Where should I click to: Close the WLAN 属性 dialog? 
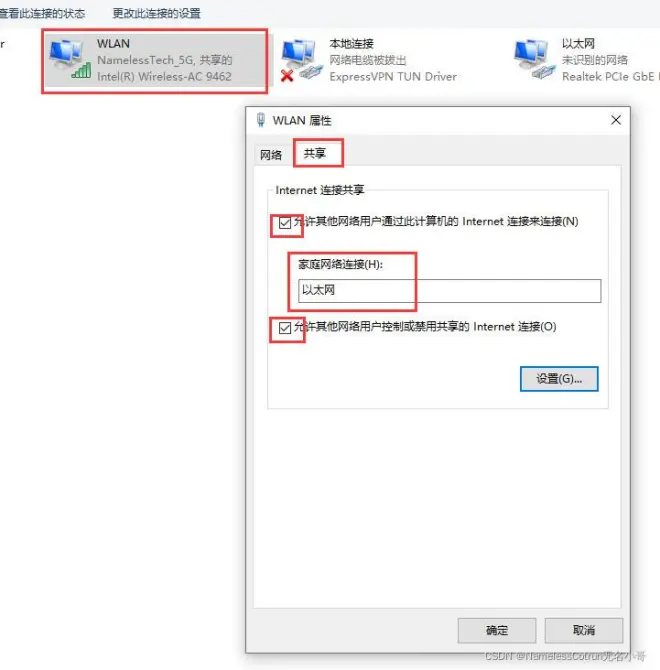coord(616,120)
